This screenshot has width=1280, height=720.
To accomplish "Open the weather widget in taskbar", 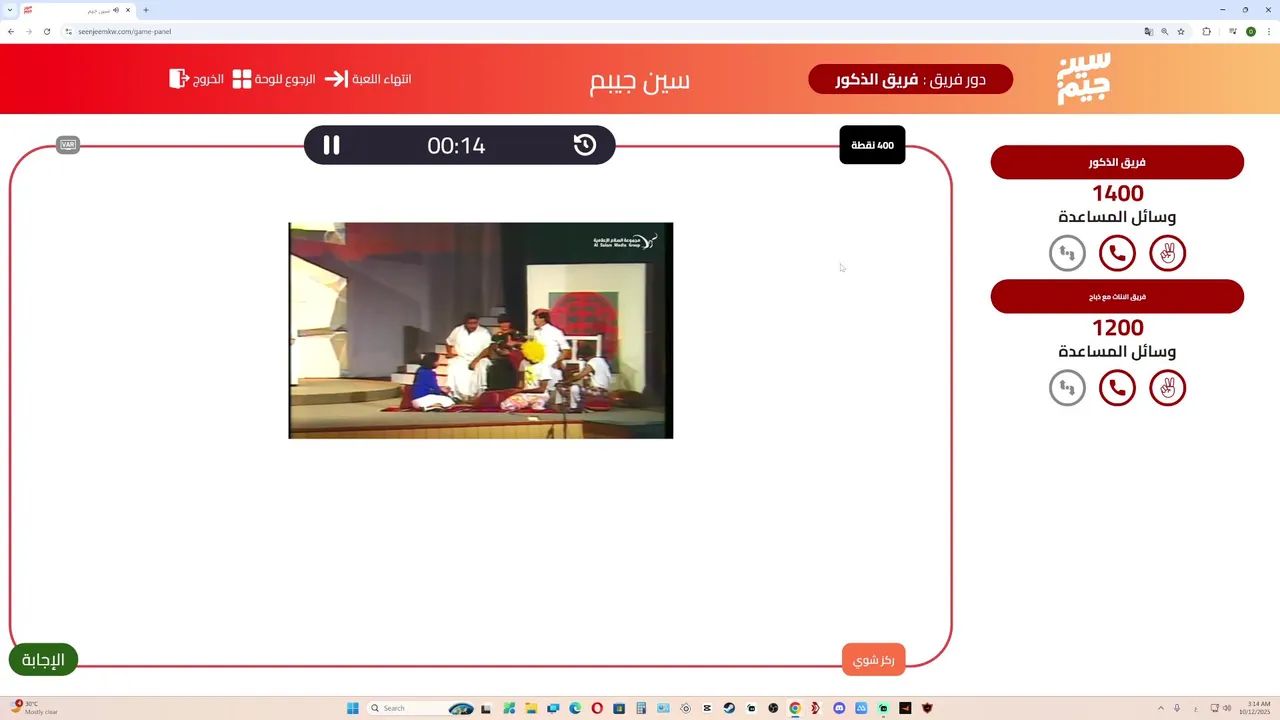I will [x=35, y=707].
